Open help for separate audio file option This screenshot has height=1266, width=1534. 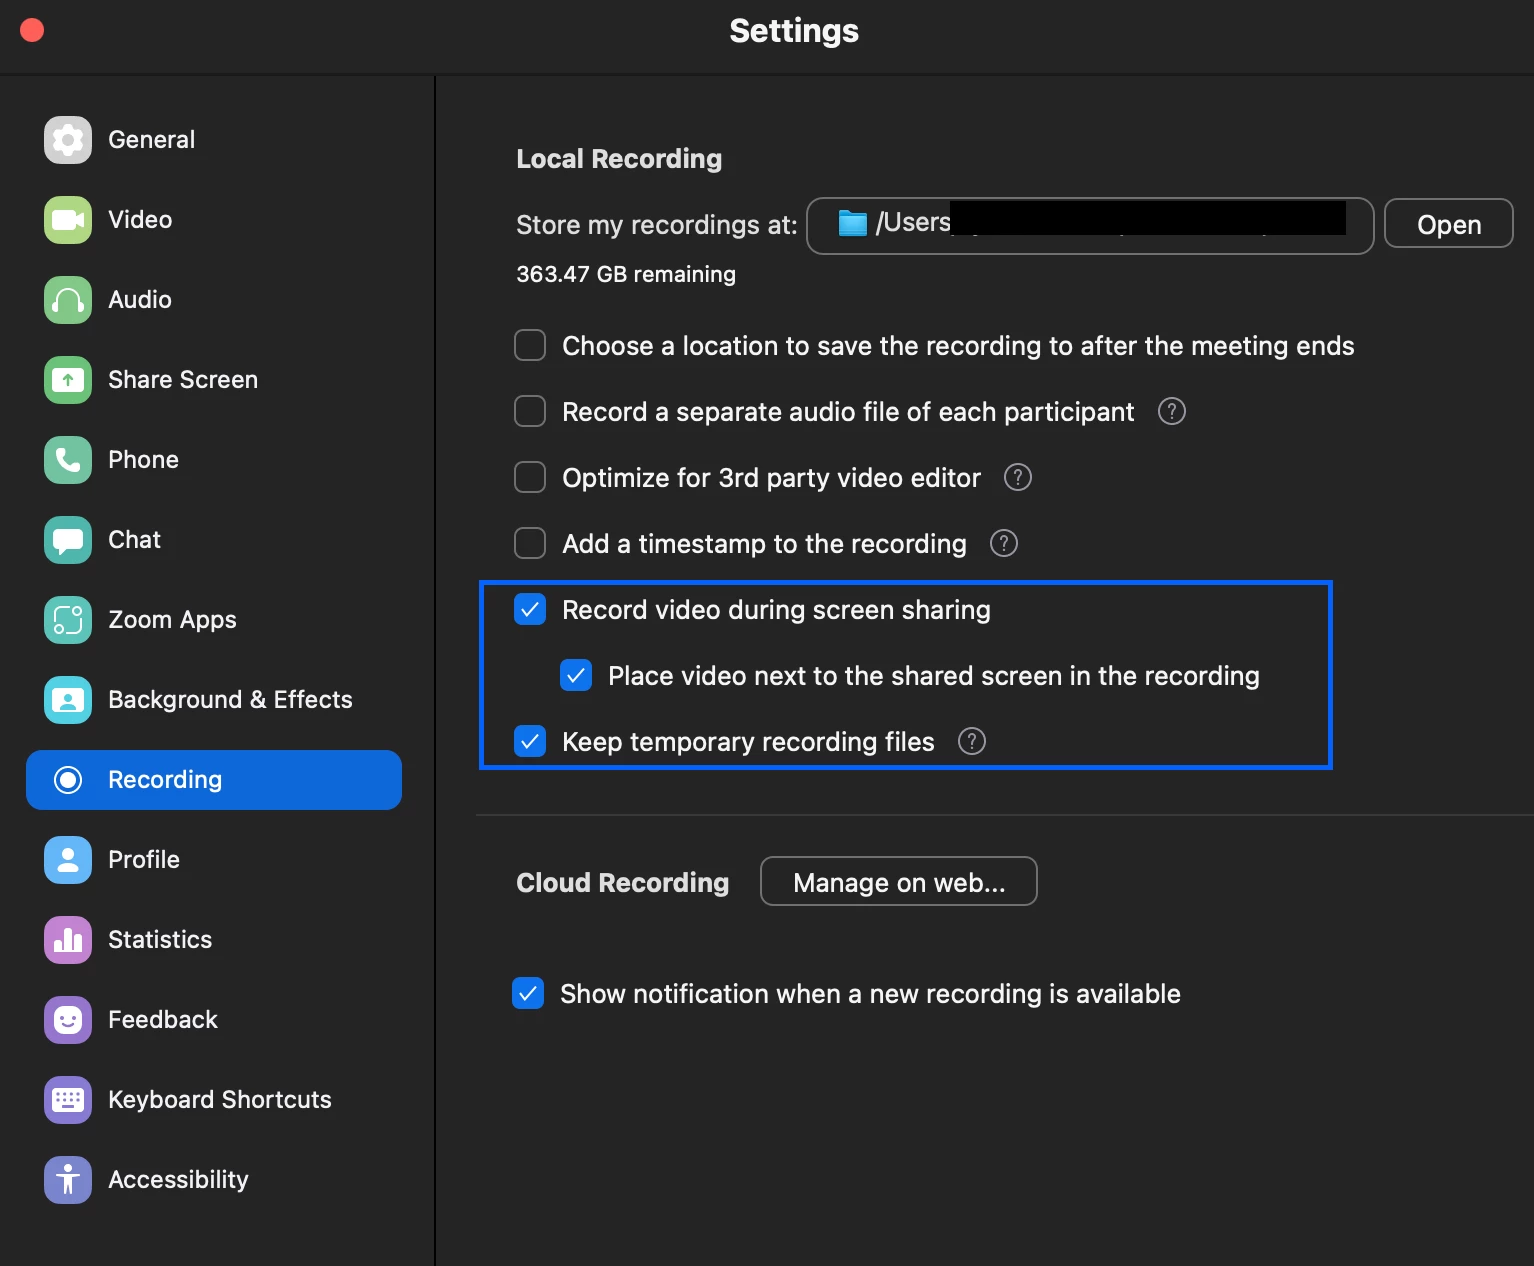pyautogui.click(x=1171, y=411)
